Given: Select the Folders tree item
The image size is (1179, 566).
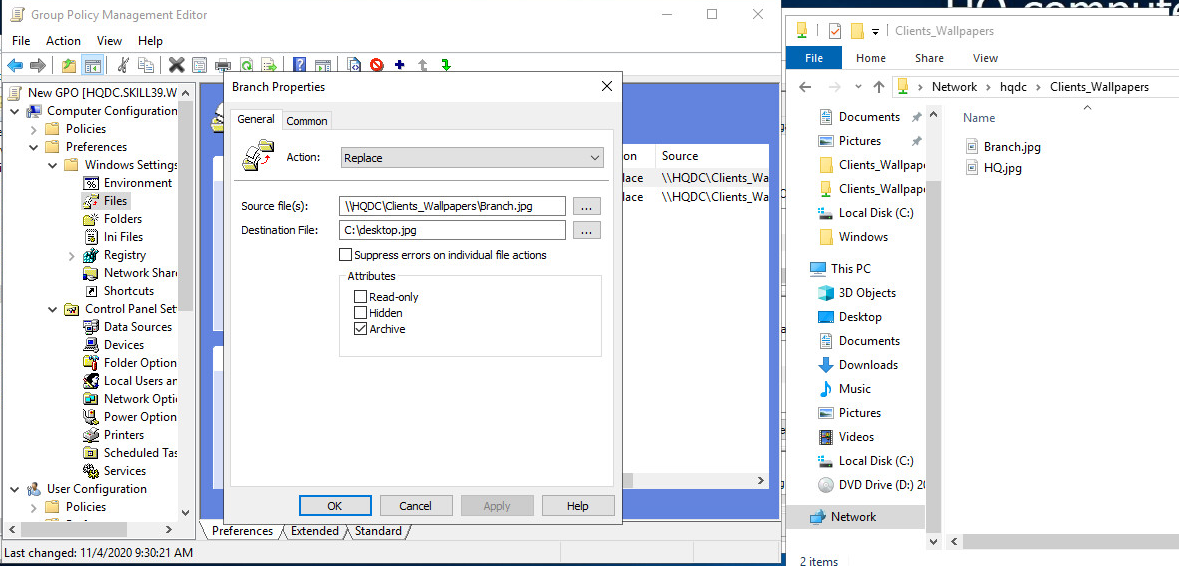Looking at the screenshot, I should pyautogui.click(x=123, y=219).
